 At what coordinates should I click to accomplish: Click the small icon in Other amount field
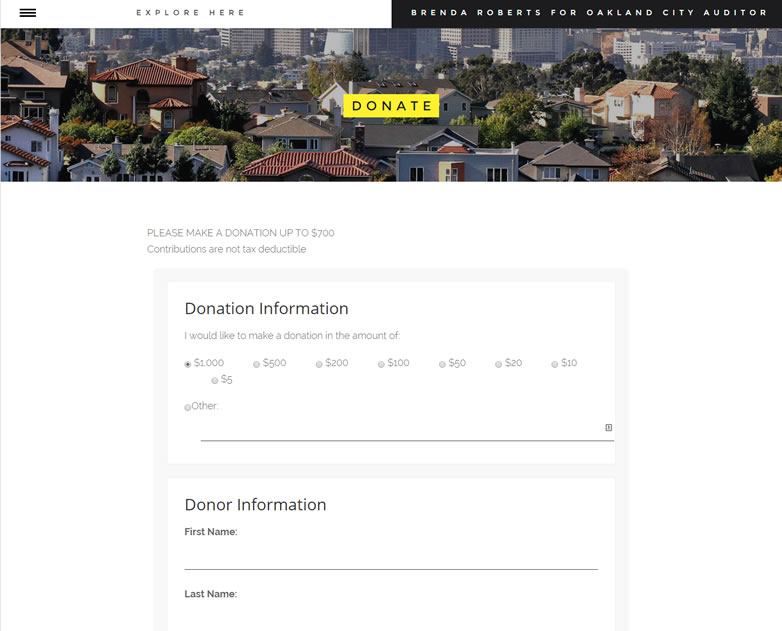[x=608, y=427]
